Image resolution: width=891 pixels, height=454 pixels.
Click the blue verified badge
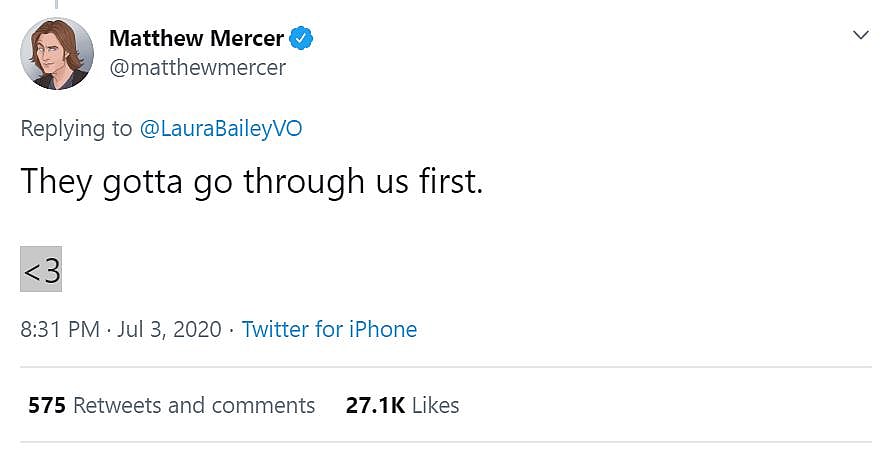pyautogui.click(x=302, y=39)
